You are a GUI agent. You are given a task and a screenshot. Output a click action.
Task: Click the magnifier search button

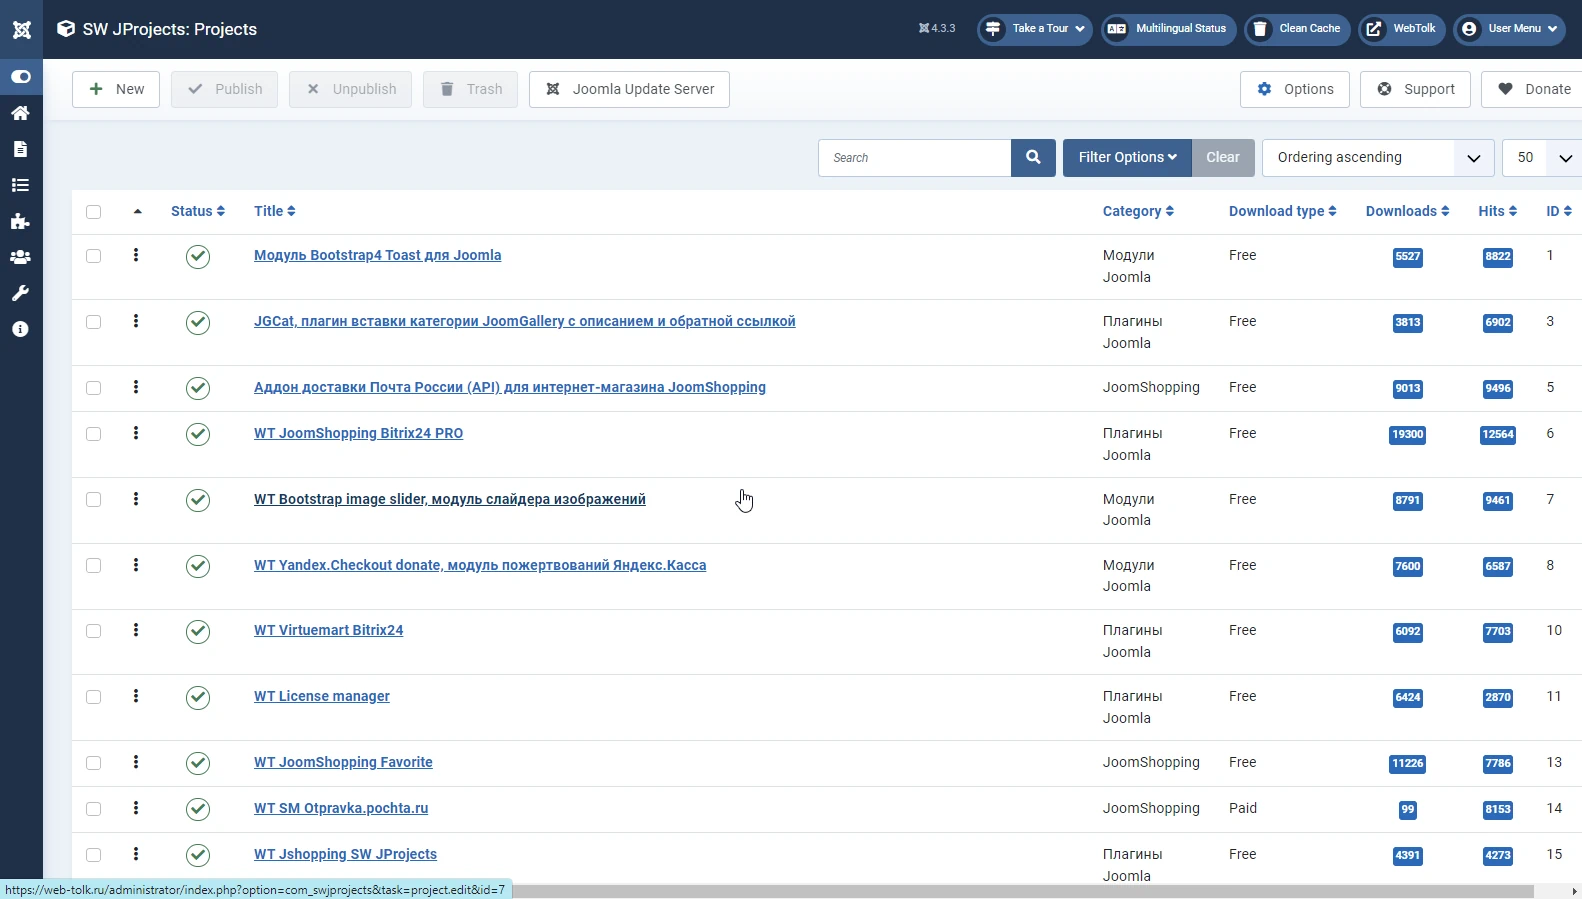[1033, 158]
